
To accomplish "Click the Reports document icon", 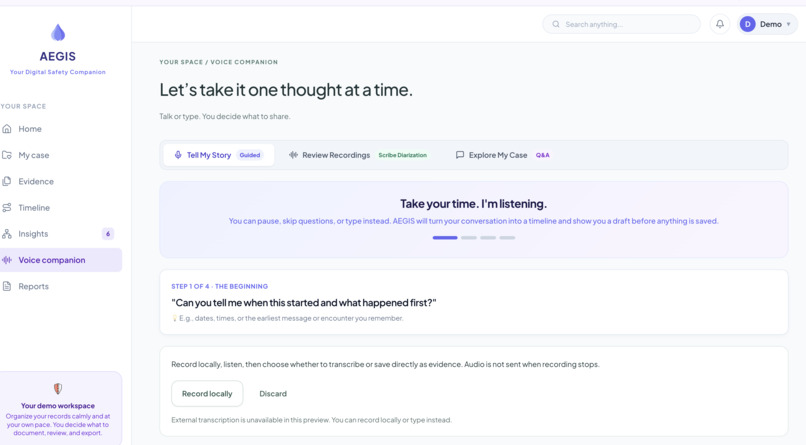I will (7, 286).
